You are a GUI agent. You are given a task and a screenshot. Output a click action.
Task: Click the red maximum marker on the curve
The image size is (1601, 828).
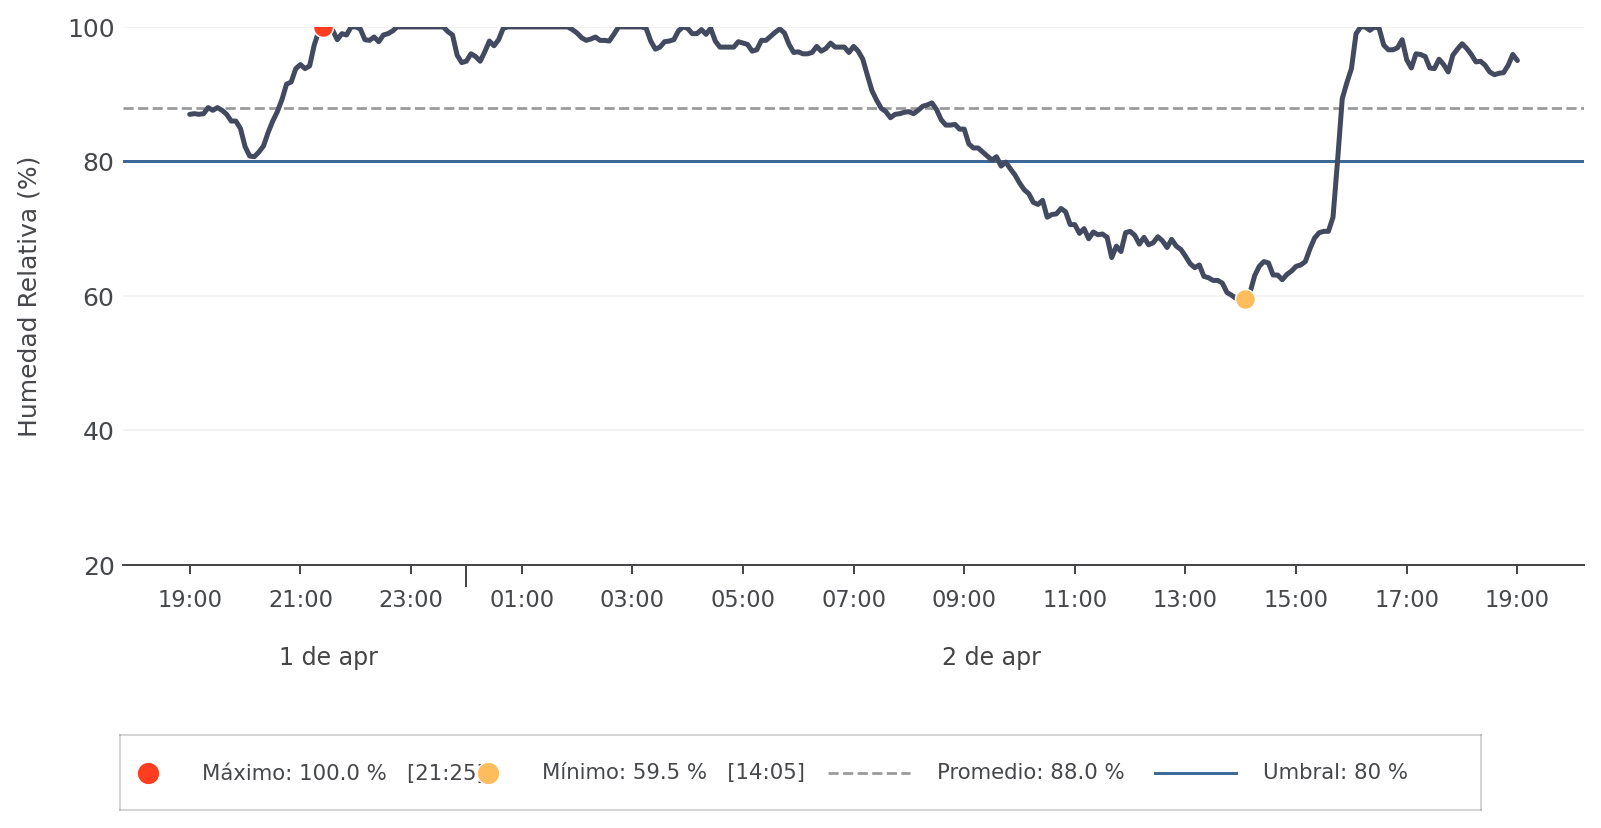point(323,27)
